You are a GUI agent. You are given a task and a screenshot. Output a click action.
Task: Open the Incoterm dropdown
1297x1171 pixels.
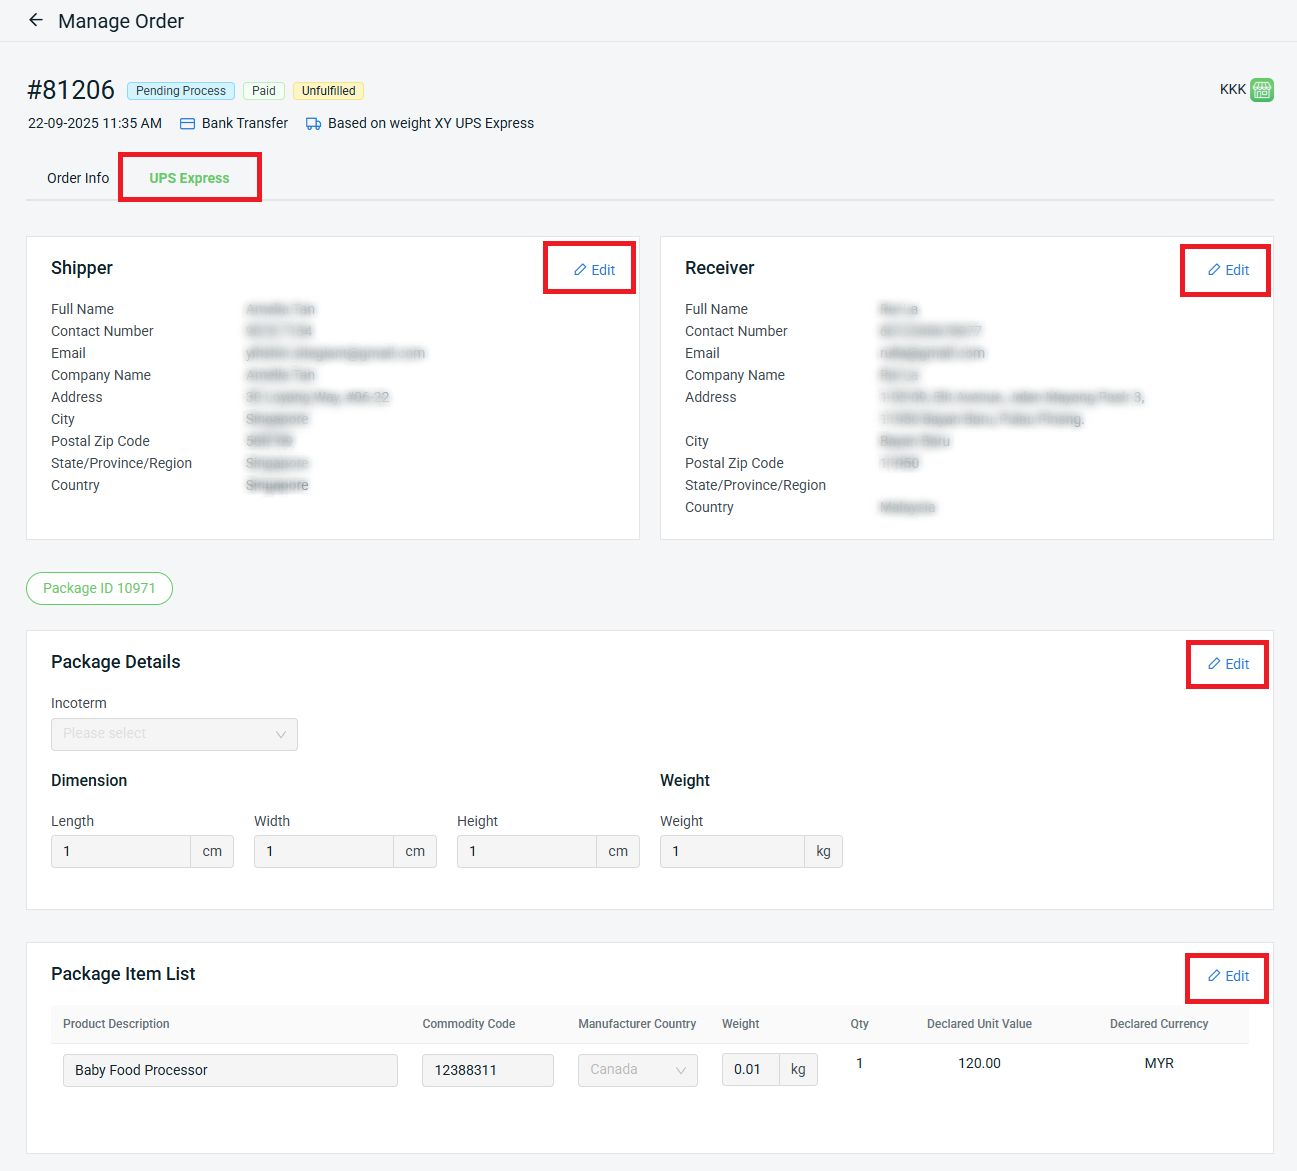coord(174,734)
